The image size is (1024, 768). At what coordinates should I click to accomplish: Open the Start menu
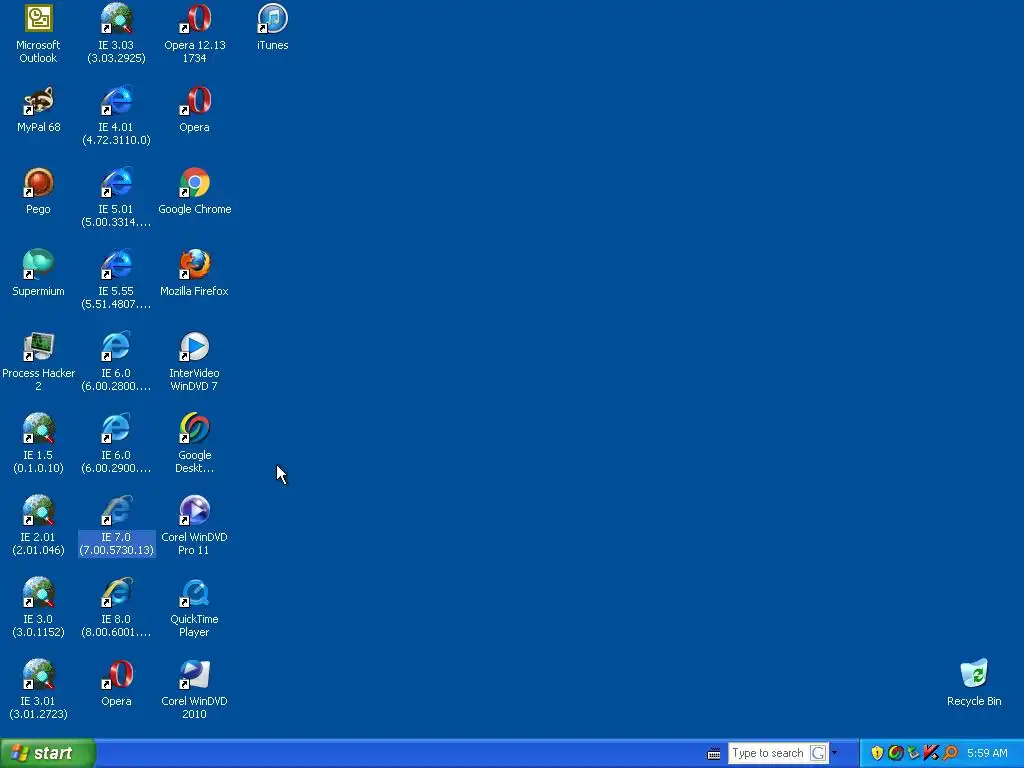(48, 753)
